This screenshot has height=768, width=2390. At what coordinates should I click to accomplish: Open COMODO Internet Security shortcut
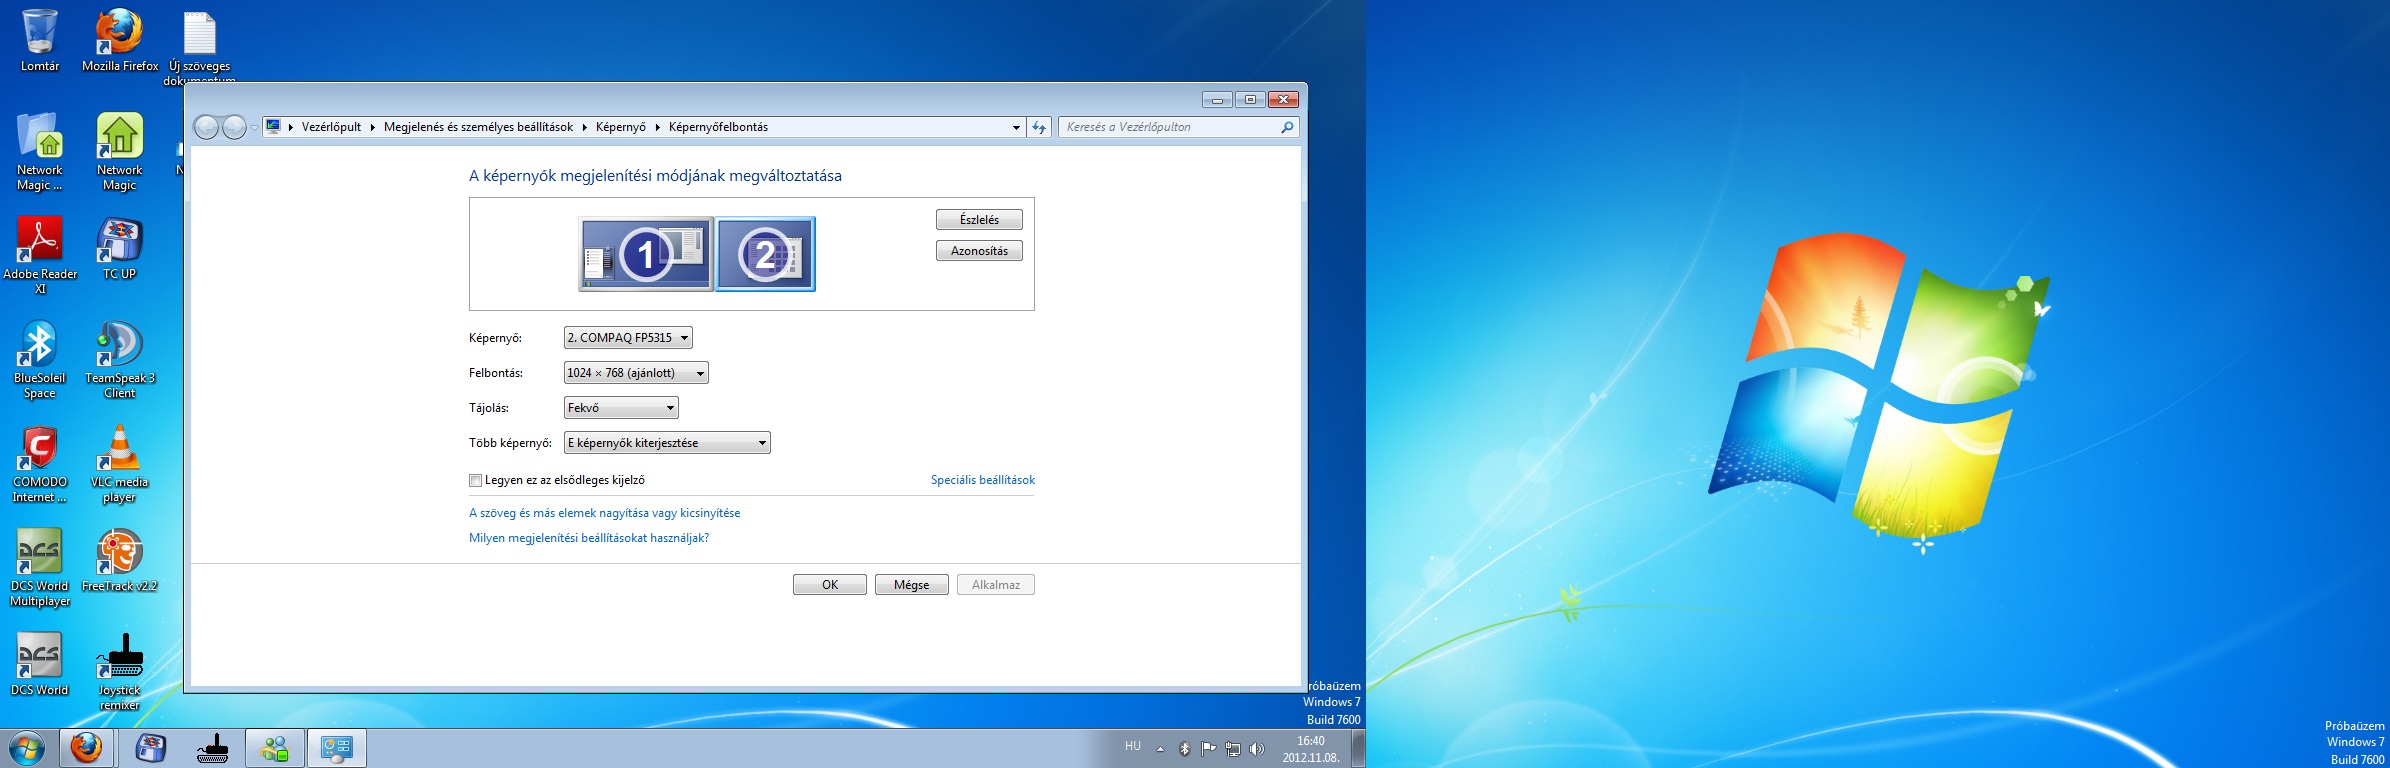[x=40, y=464]
